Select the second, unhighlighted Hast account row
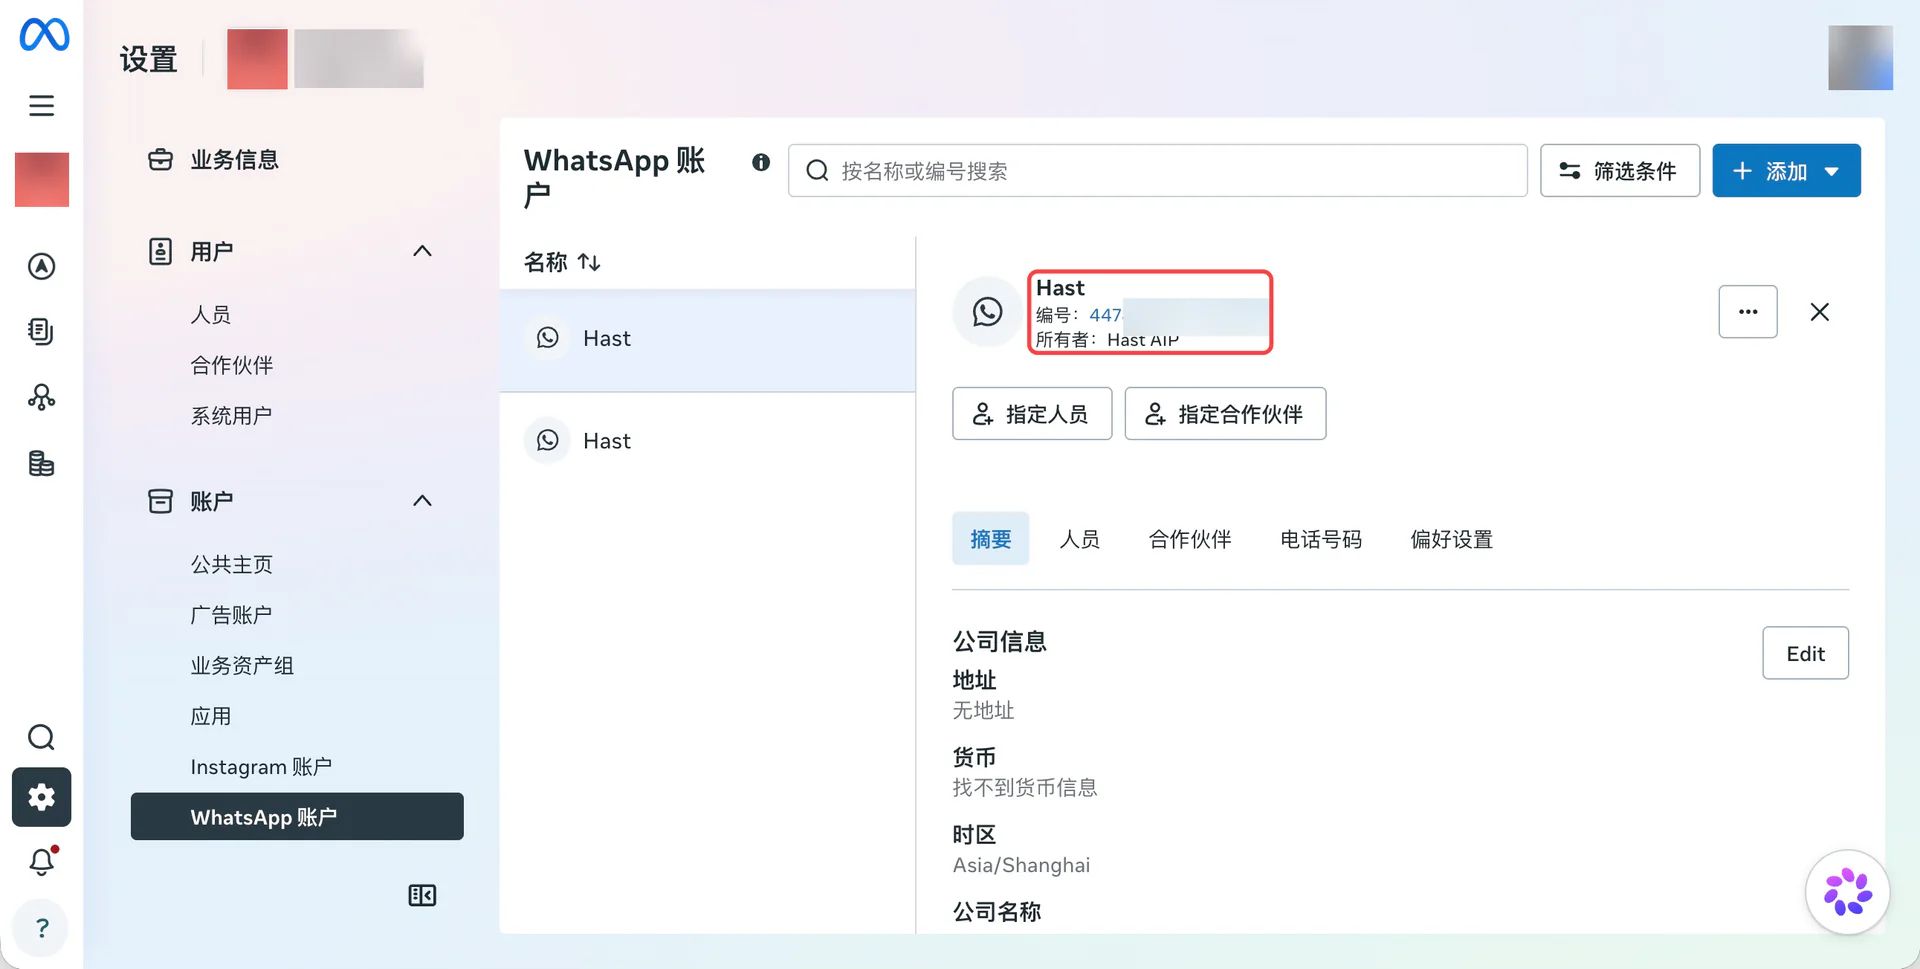Screen dimensions: 1920x969 708,441
